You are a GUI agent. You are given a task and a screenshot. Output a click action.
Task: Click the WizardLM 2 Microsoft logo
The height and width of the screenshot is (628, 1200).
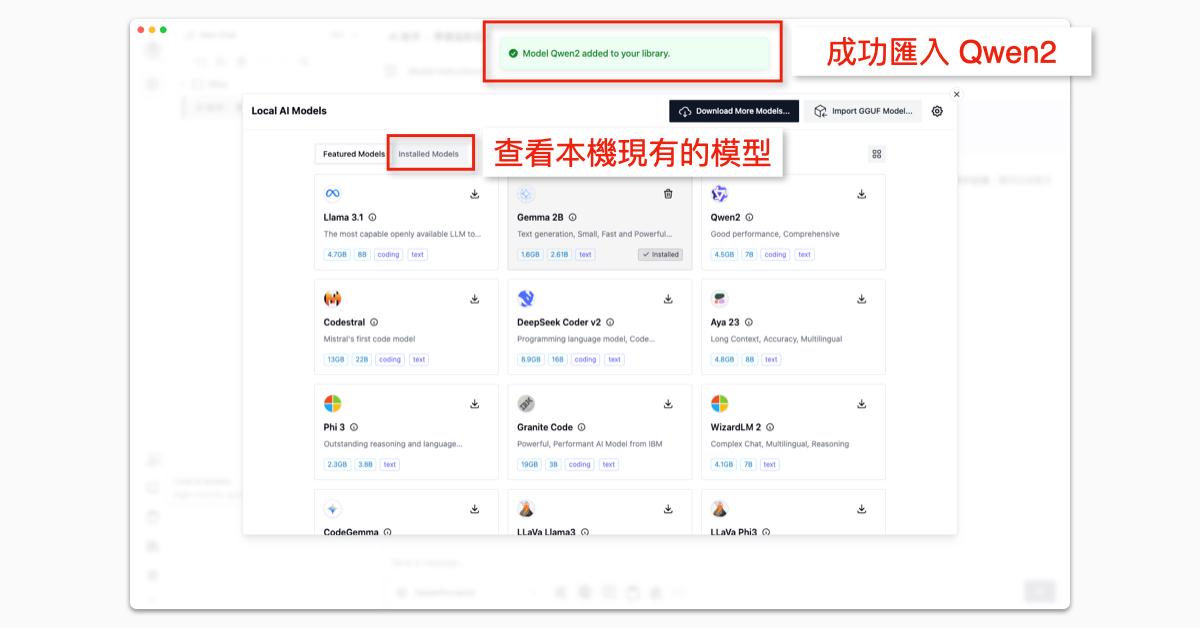click(x=720, y=404)
